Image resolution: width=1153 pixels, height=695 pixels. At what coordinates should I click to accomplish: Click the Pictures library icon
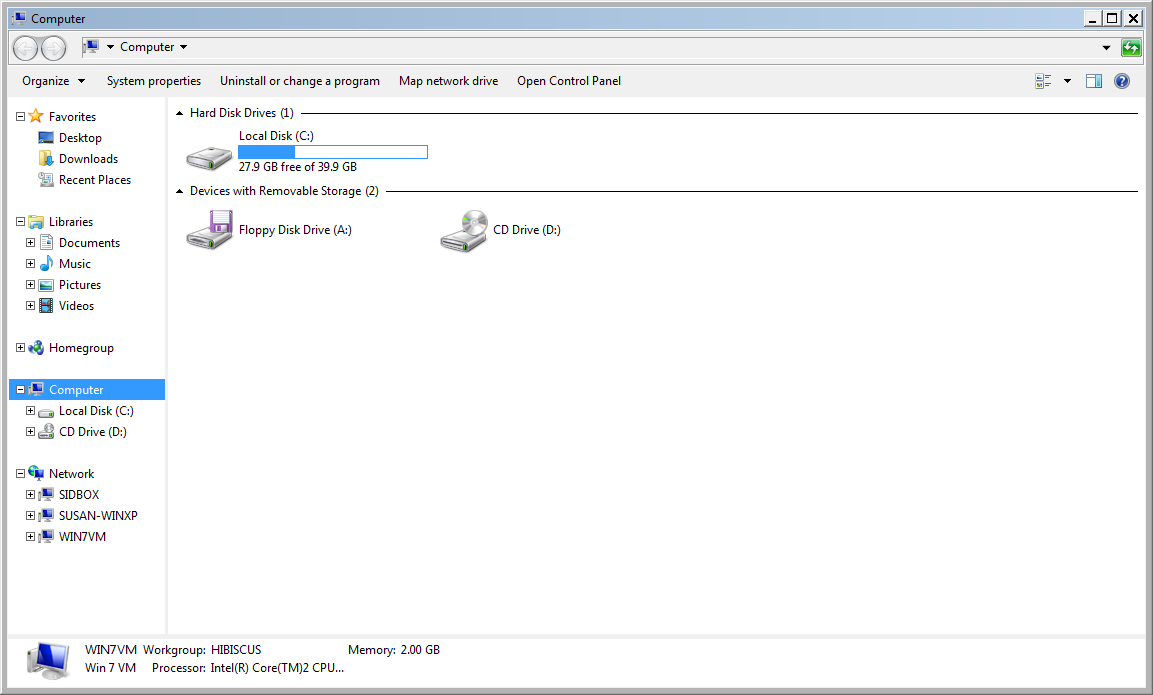click(46, 285)
